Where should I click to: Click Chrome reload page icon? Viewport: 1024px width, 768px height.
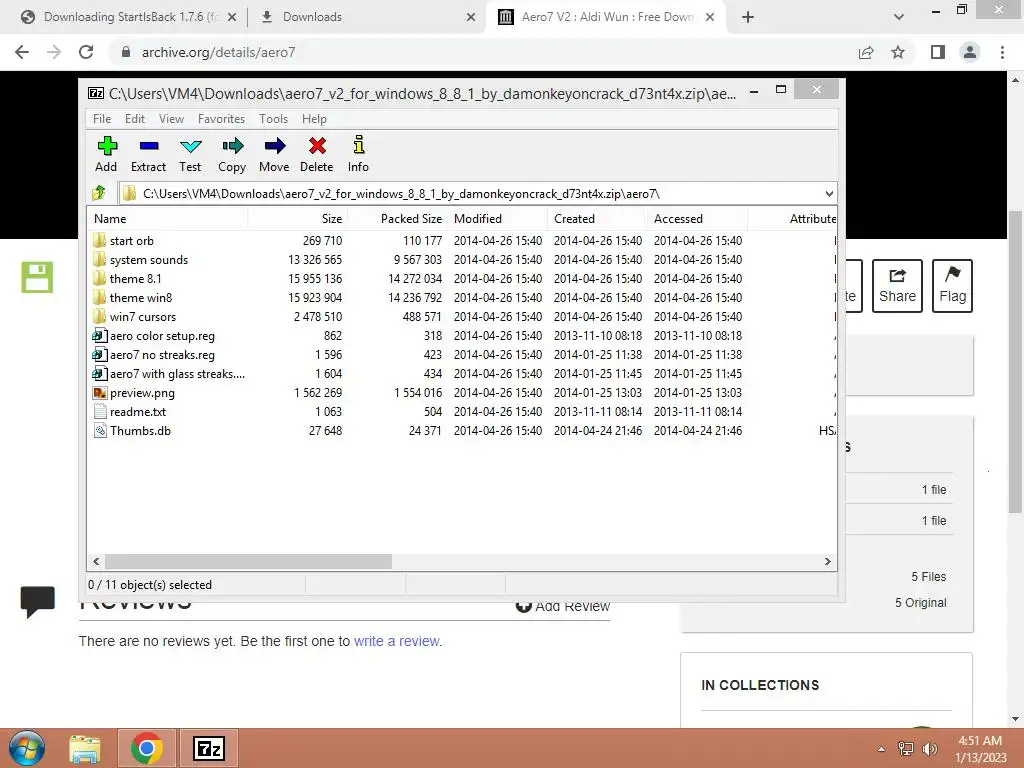[x=86, y=52]
